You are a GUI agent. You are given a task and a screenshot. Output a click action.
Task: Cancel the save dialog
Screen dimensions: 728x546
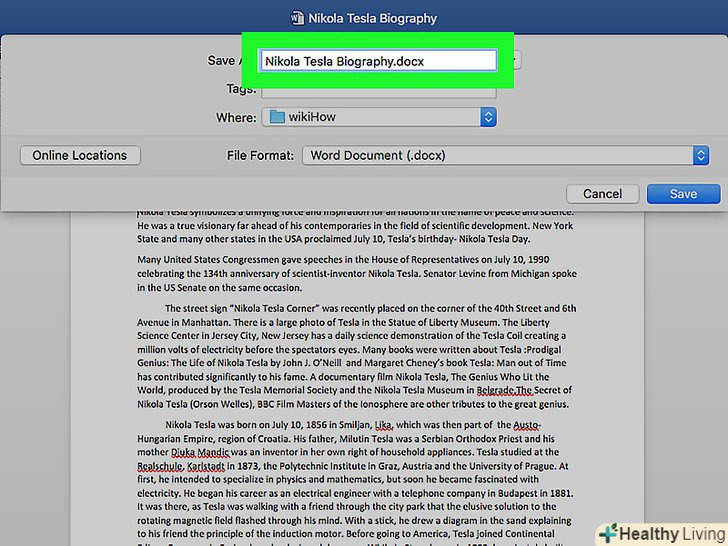[x=603, y=194]
